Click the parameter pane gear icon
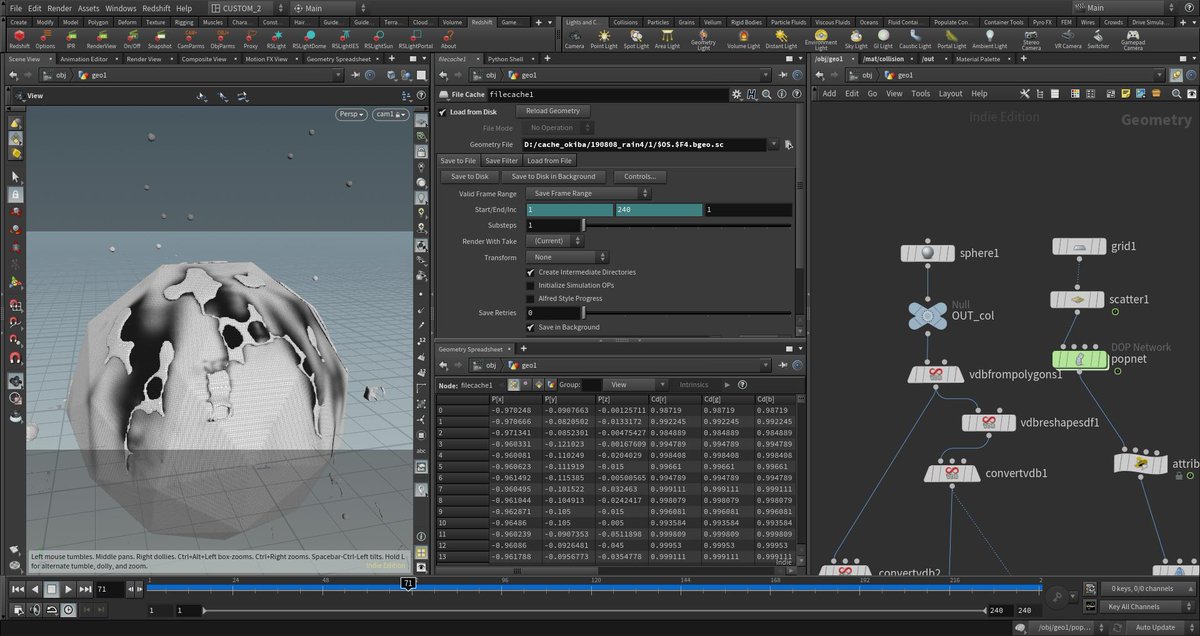Screen dimensions: 1200x636 736,94
